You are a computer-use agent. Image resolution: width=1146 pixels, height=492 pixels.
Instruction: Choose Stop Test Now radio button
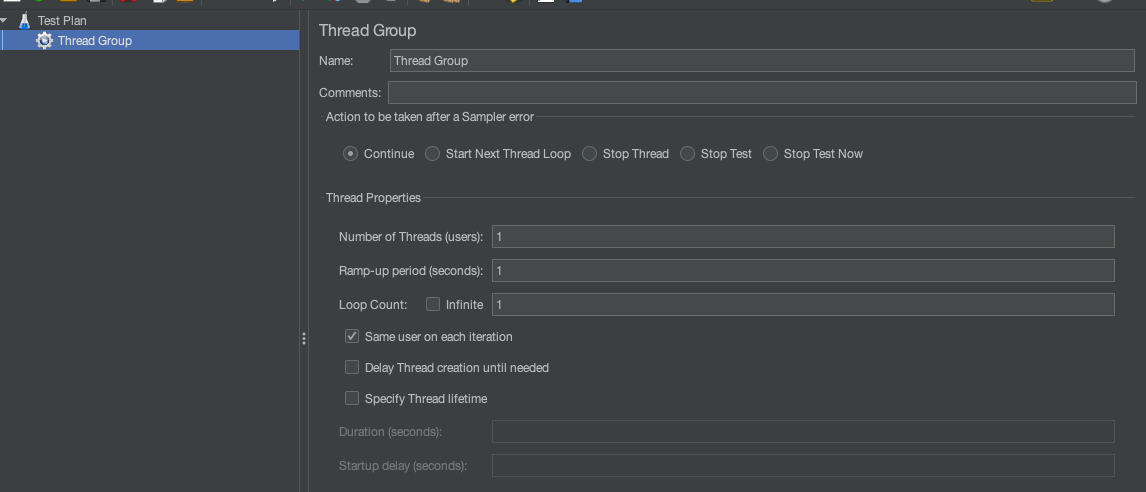tap(770, 154)
